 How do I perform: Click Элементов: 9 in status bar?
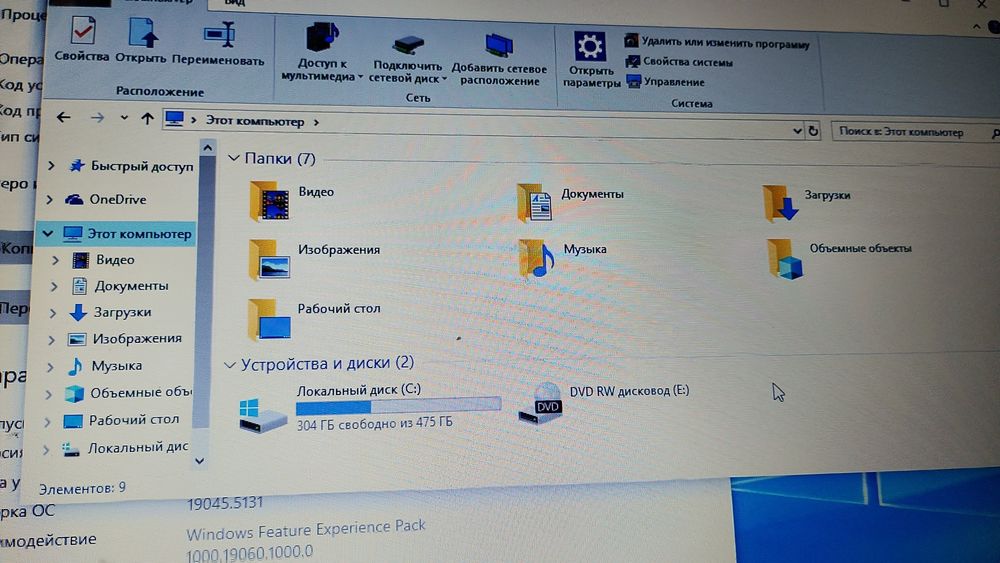point(82,488)
